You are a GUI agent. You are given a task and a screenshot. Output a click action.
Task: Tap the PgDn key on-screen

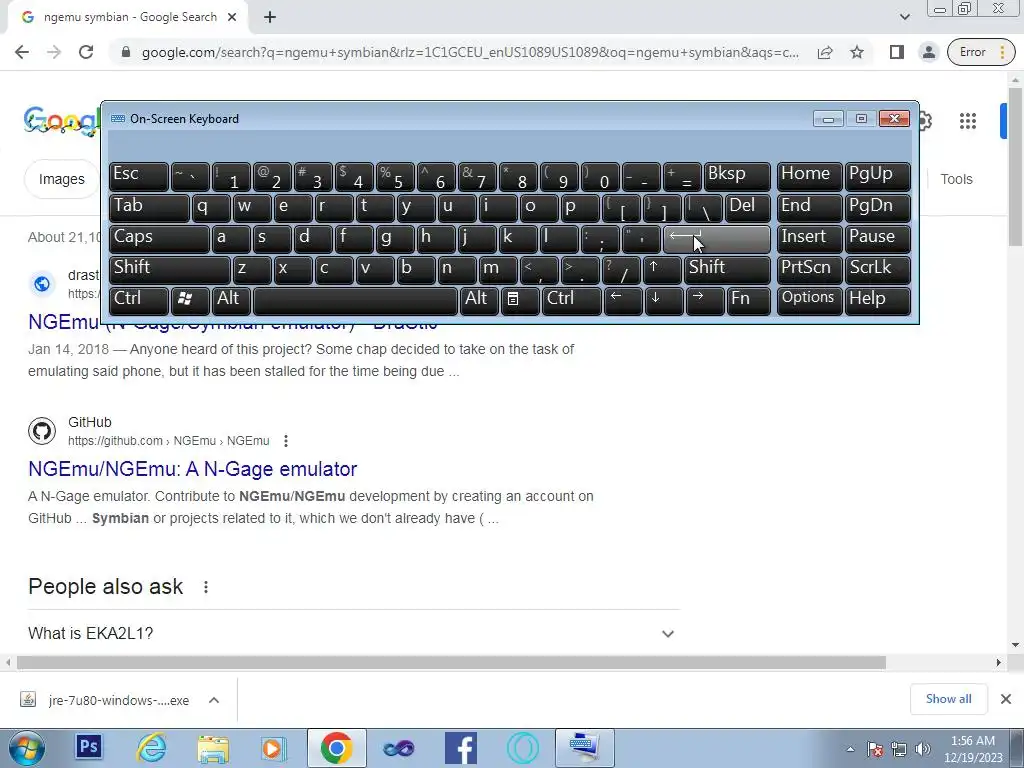click(x=878, y=208)
